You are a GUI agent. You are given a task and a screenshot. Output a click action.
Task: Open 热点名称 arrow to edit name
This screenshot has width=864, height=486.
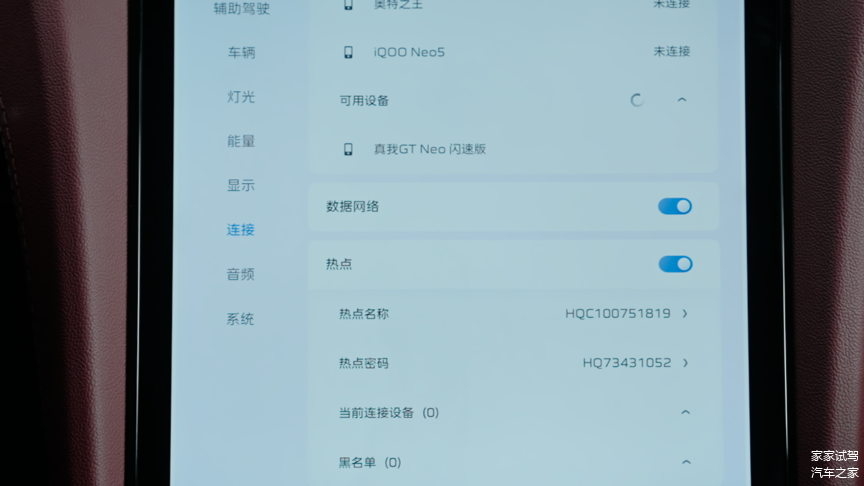coord(685,314)
